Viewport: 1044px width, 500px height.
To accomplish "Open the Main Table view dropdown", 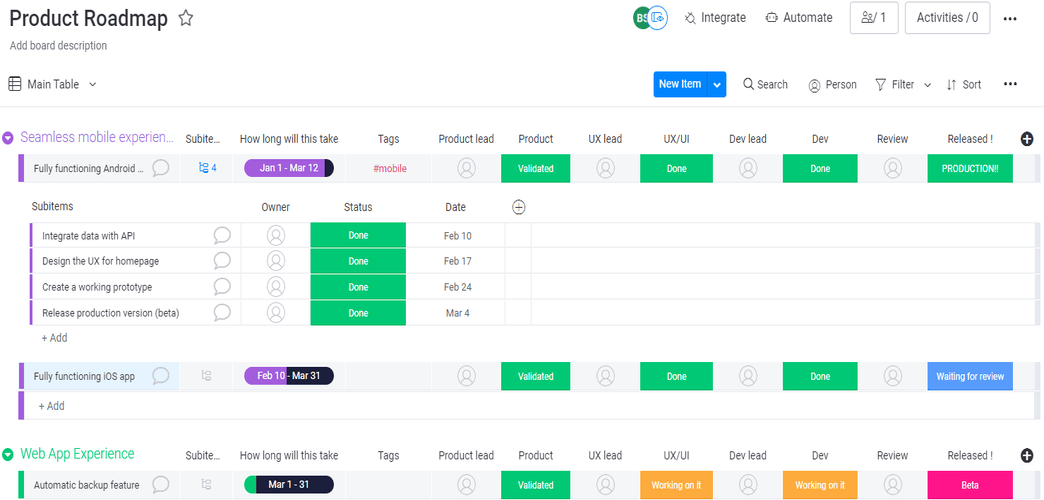I will point(93,85).
